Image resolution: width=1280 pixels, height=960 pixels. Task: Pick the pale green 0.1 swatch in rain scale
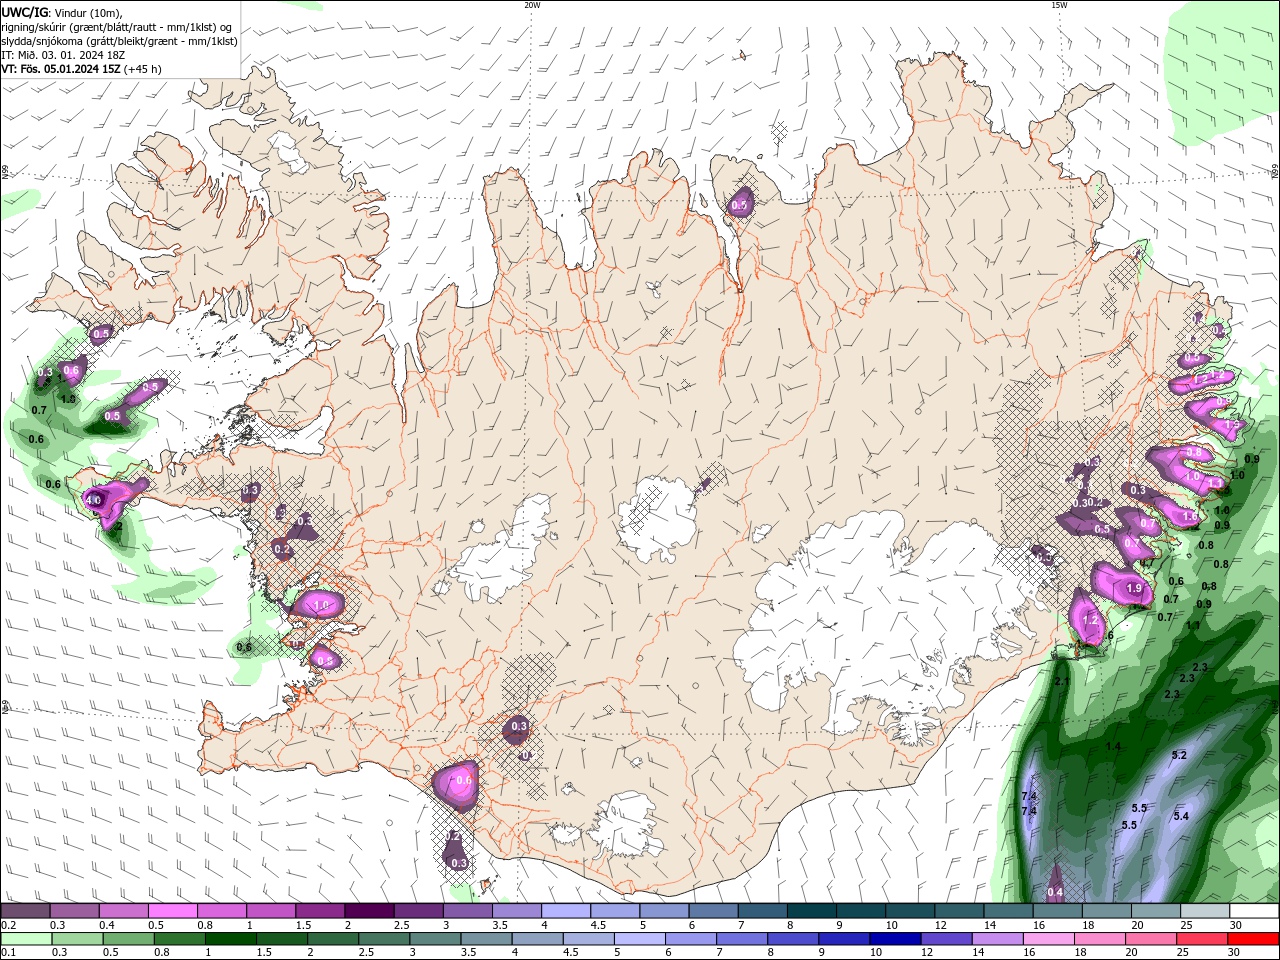click(26, 938)
